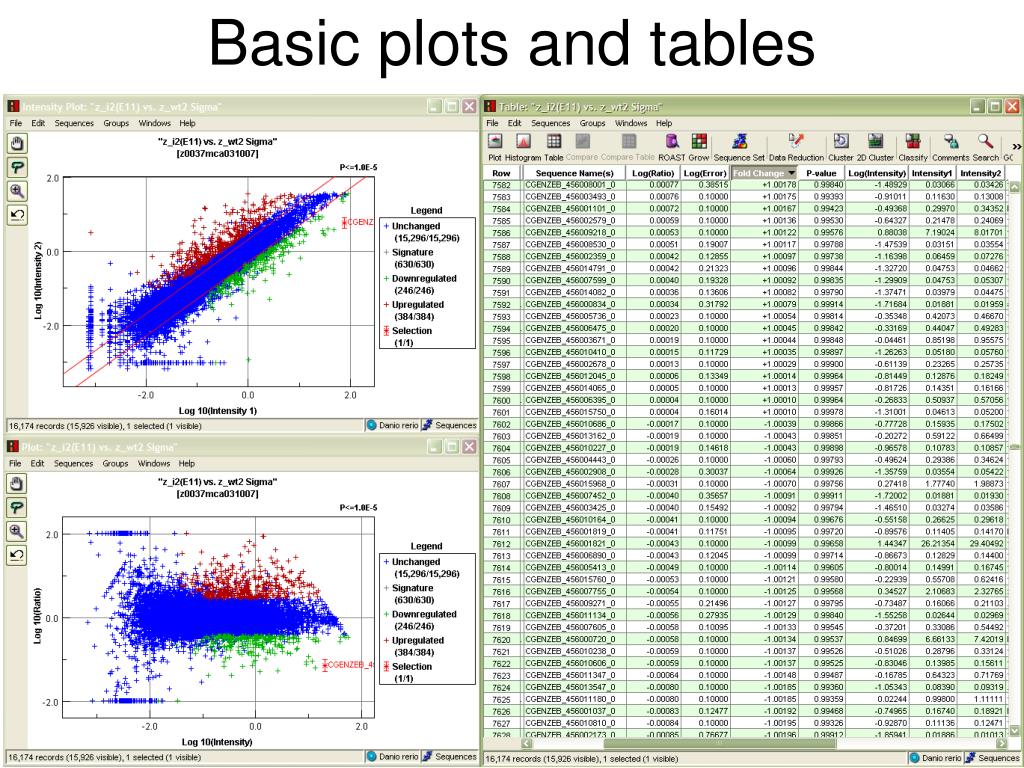Open Windows menu in the lower Plot window
The height and width of the screenshot is (768, 1024).
point(153,463)
